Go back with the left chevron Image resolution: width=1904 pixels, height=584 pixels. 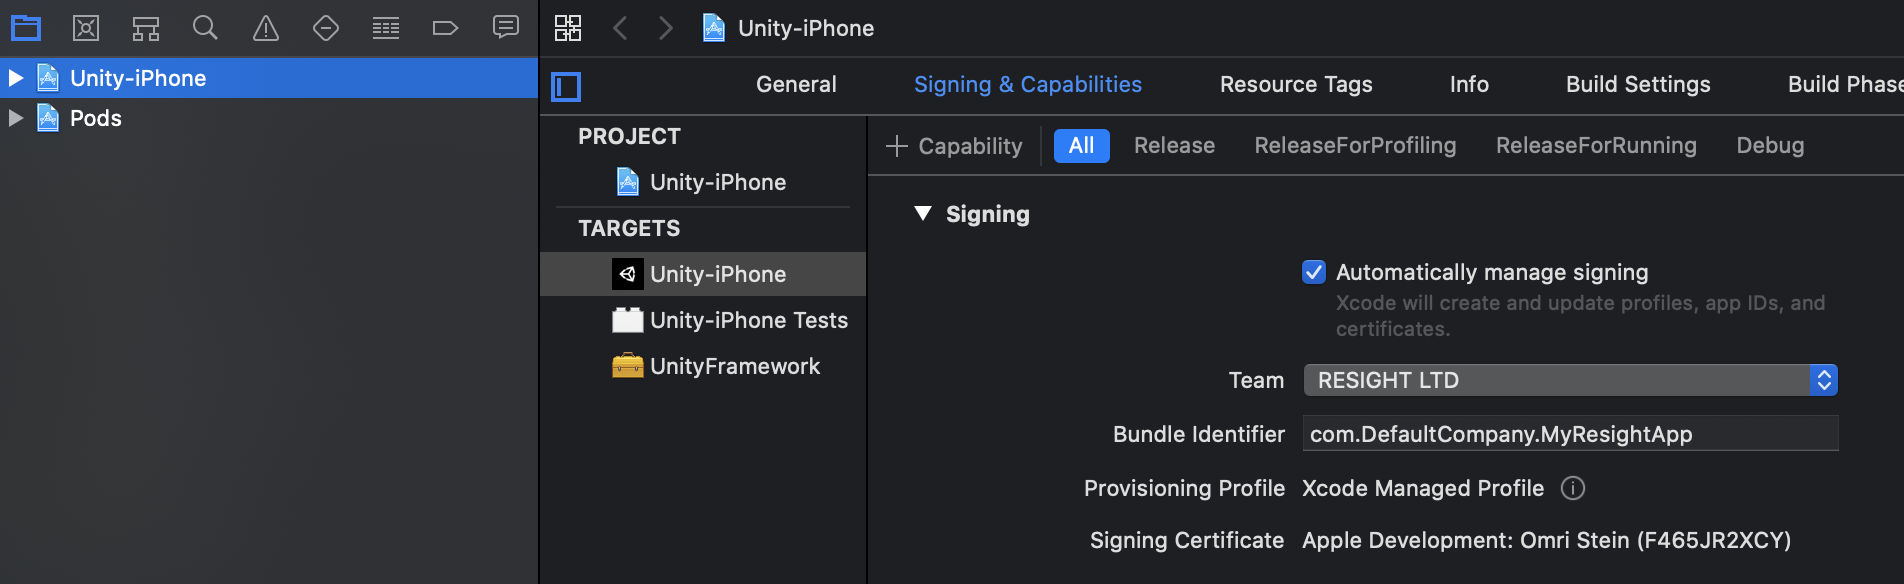[x=620, y=28]
